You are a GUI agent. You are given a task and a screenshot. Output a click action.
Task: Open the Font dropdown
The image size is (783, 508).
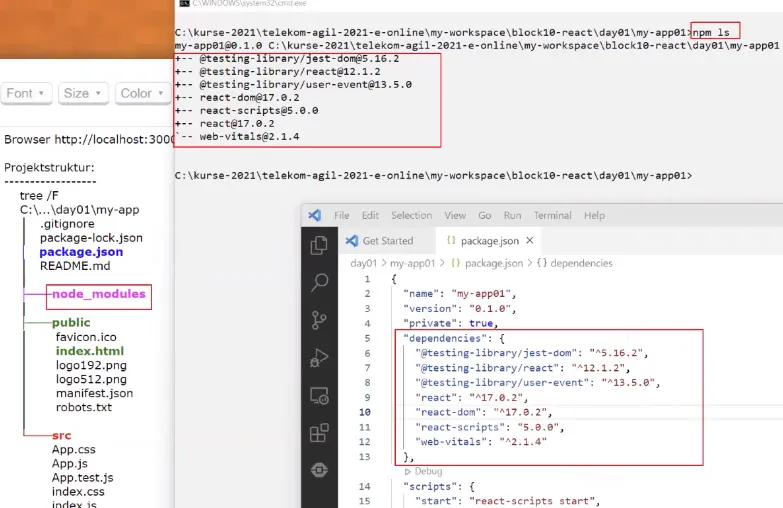tap(26, 93)
